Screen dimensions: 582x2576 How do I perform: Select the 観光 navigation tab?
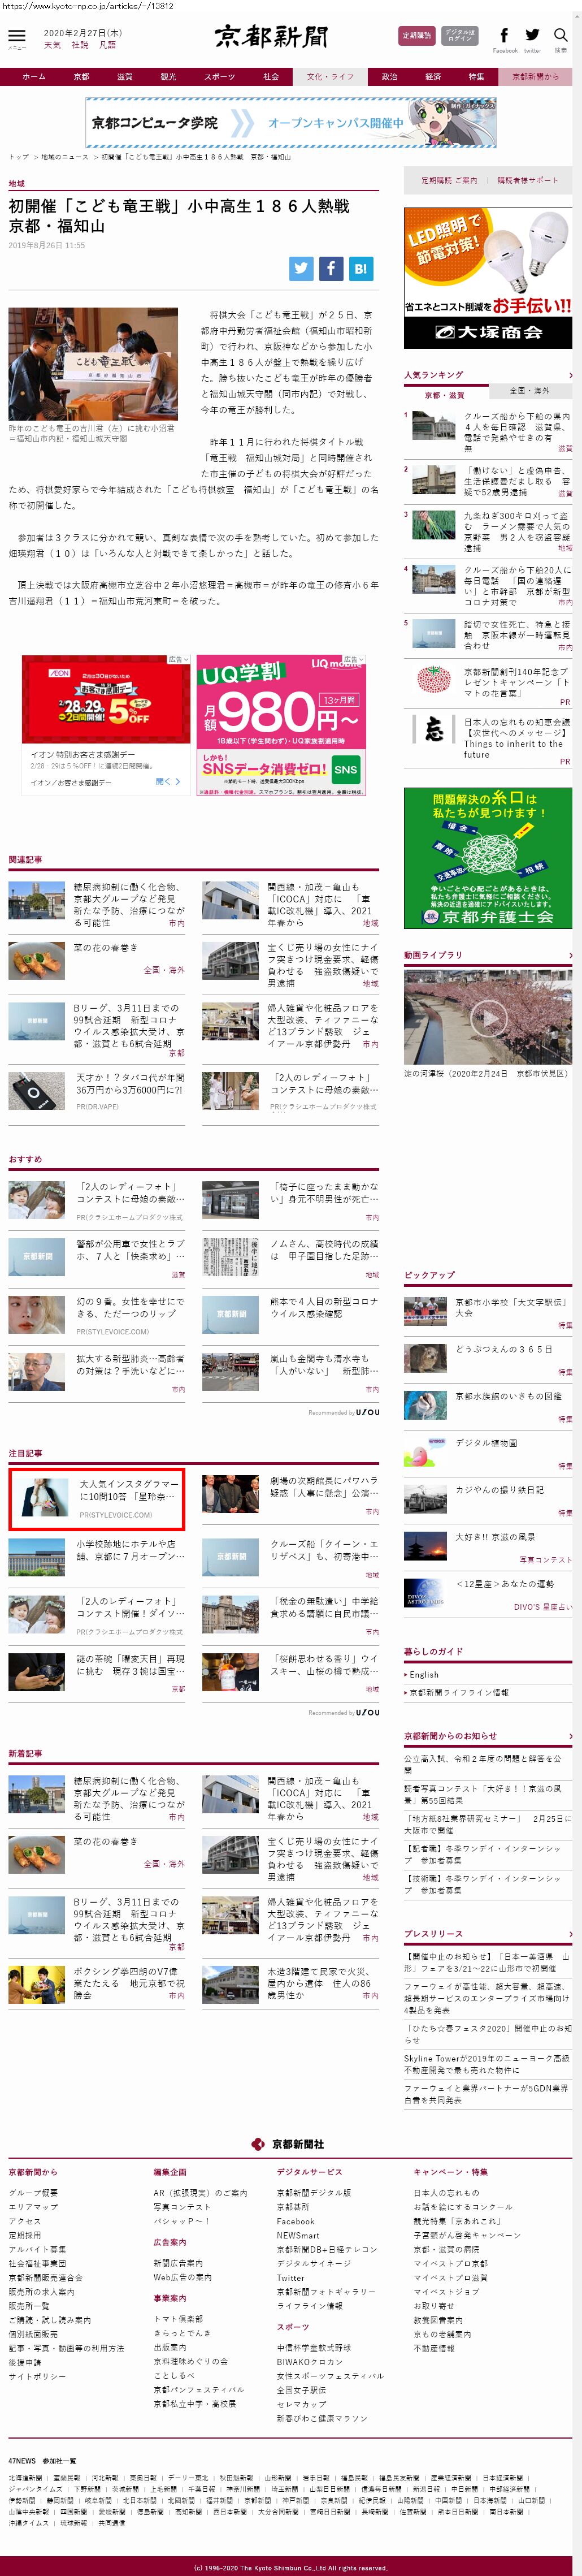click(168, 77)
